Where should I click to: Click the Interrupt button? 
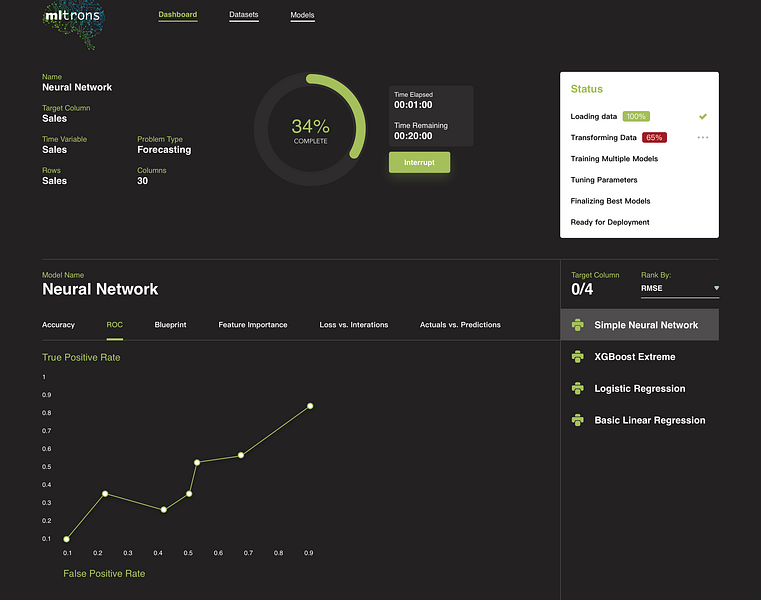(x=419, y=162)
